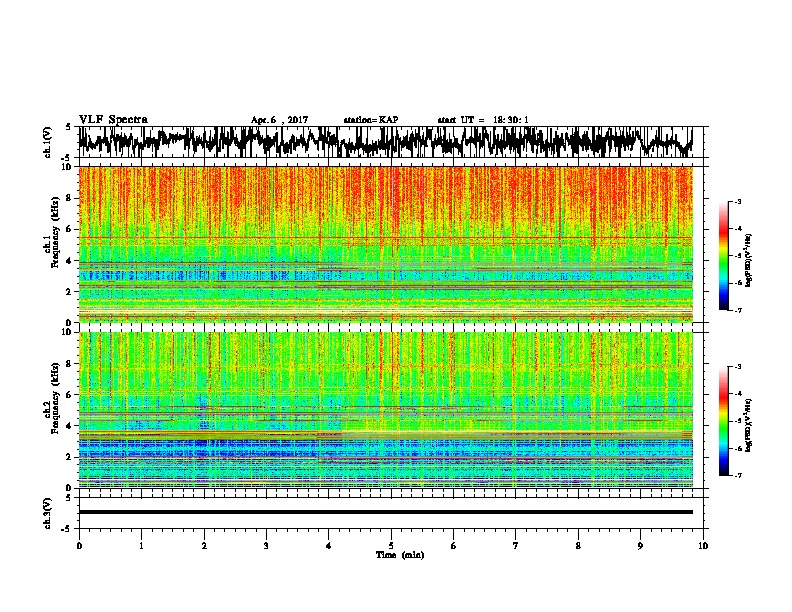This screenshot has height=612, width=792.
Task: Click the "station=KAP" header label
Action: coord(371,120)
